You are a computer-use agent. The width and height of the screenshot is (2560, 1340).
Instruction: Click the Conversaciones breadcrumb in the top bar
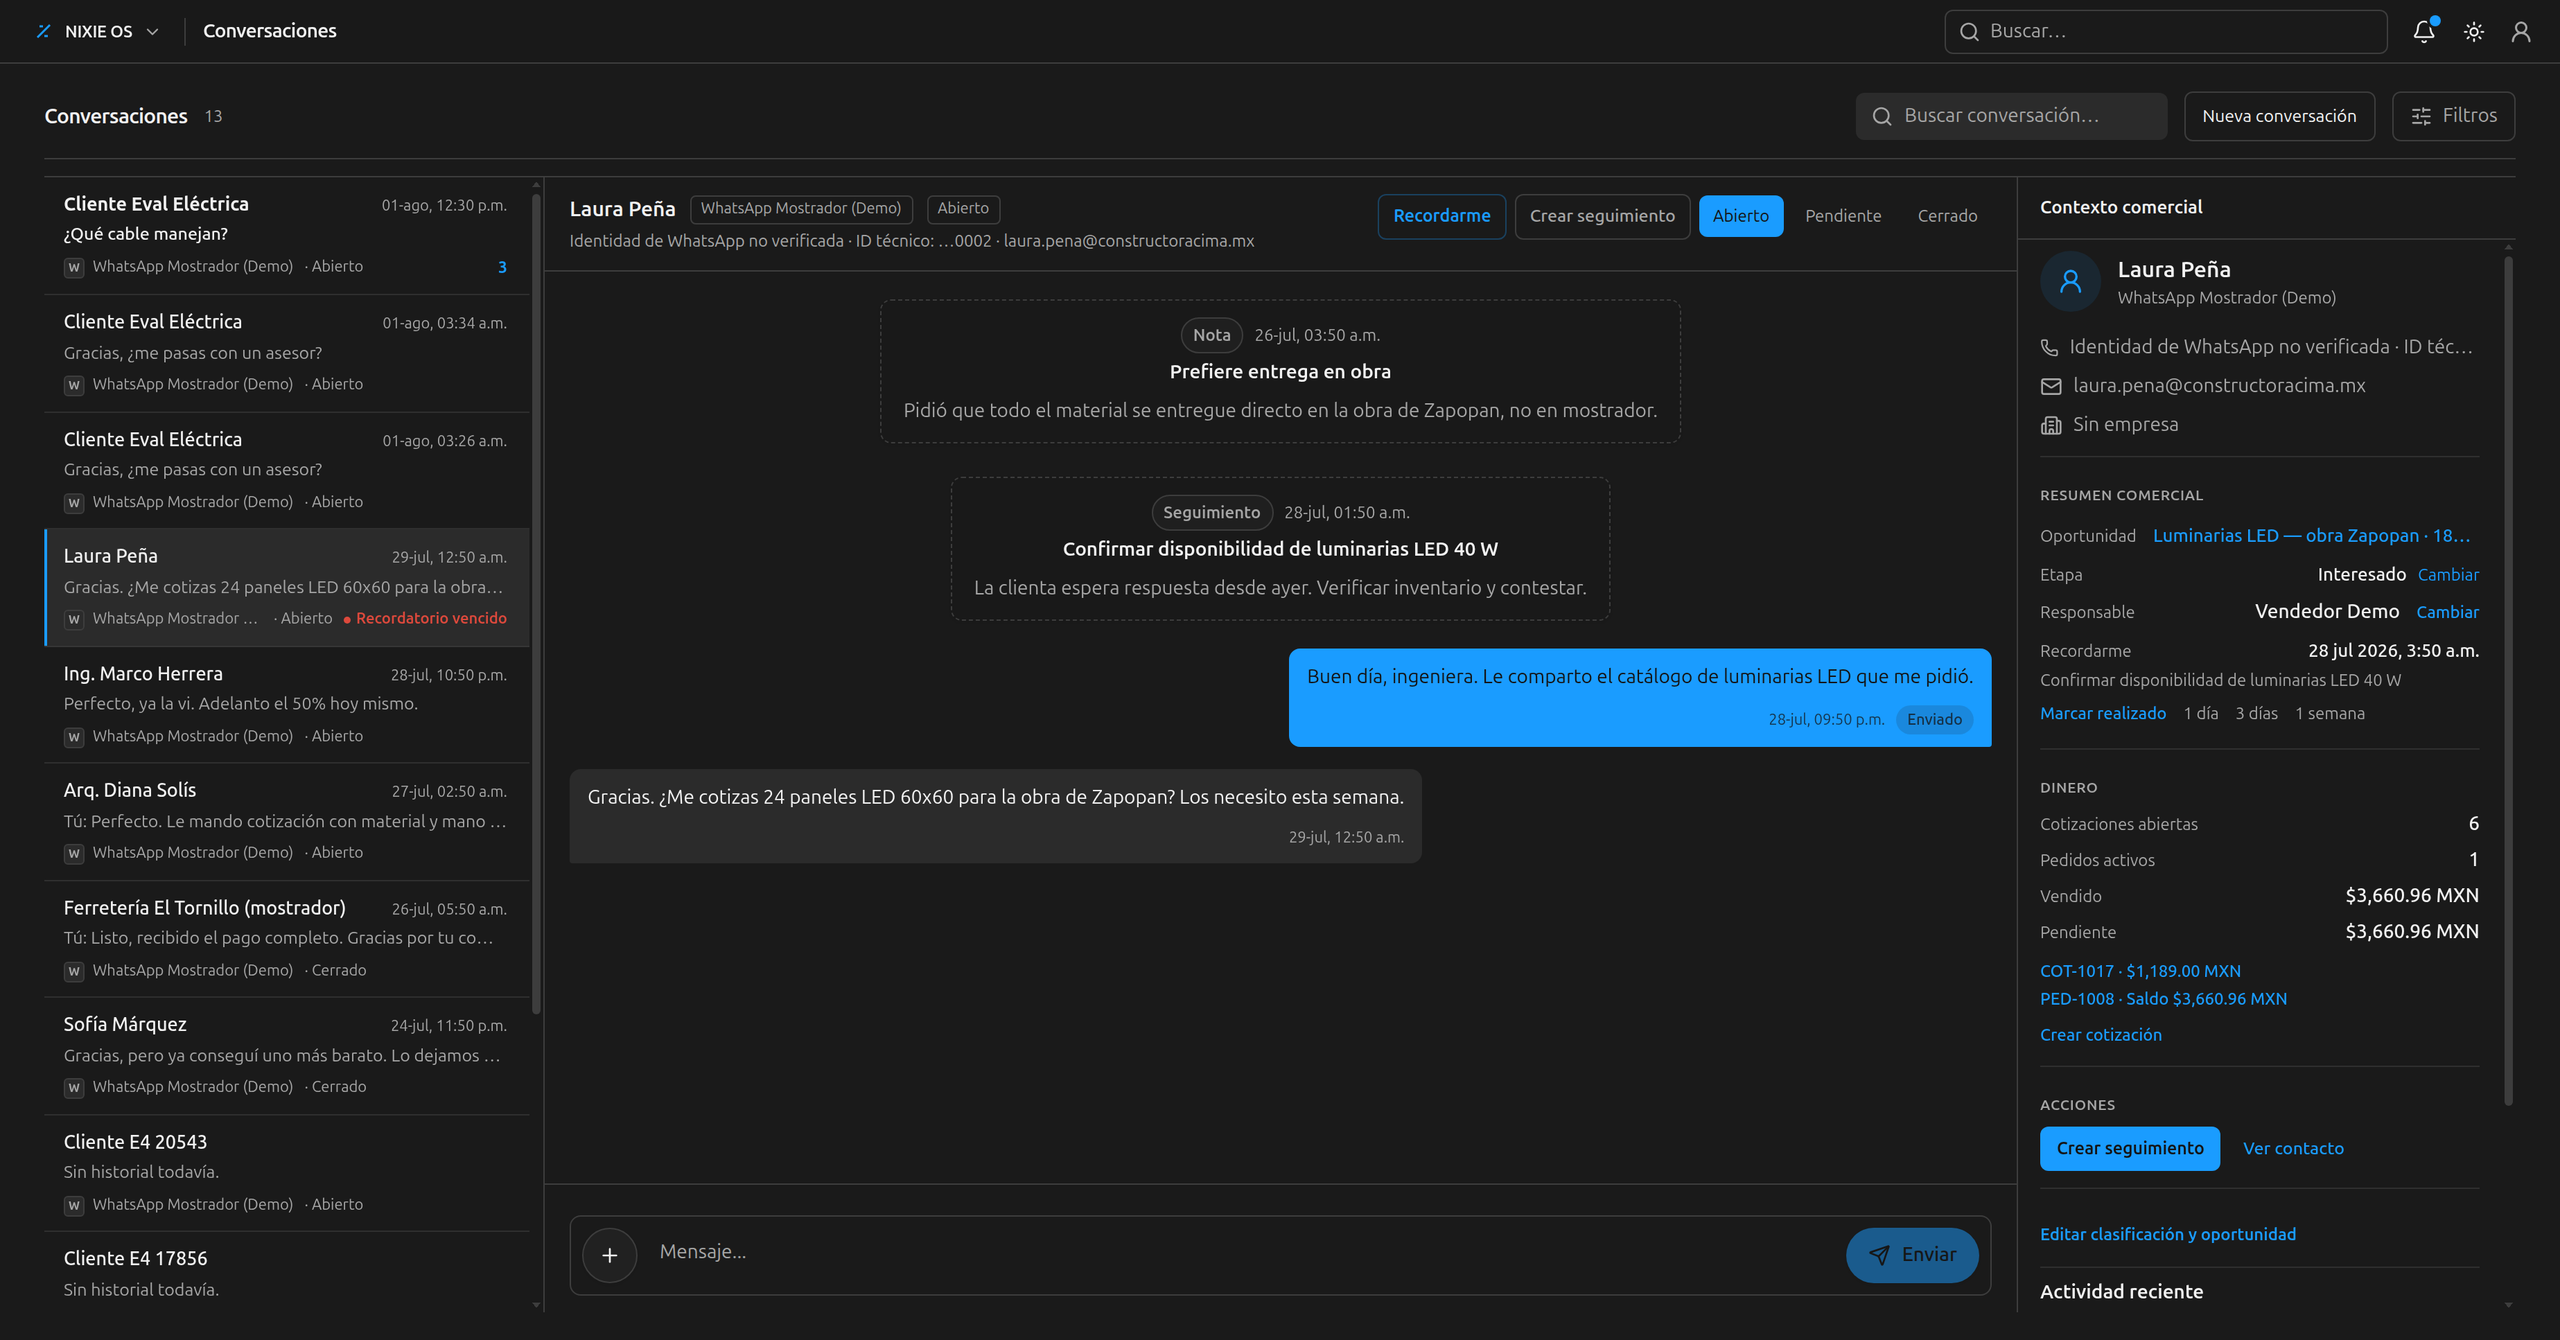[x=270, y=31]
